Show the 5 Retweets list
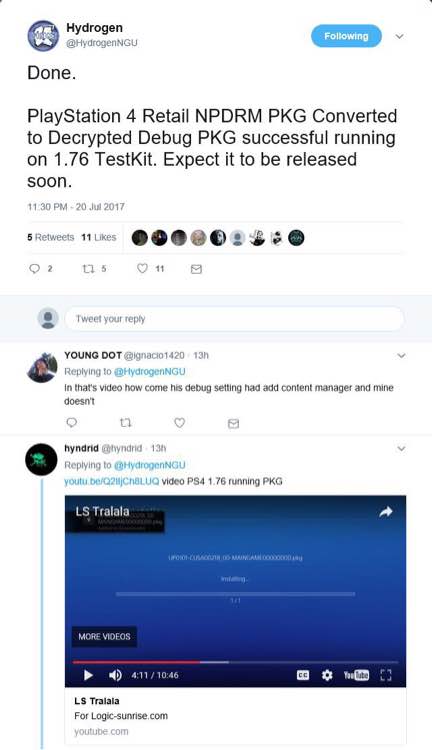This screenshot has width=432, height=750. tap(51, 237)
